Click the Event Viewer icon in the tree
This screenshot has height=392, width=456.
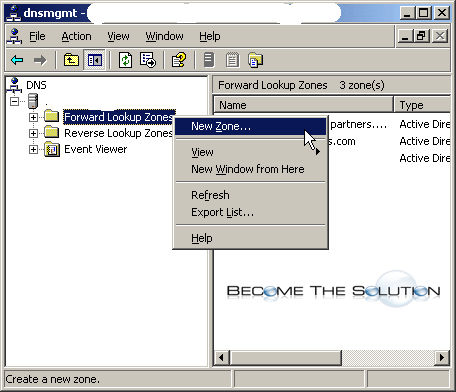point(52,149)
